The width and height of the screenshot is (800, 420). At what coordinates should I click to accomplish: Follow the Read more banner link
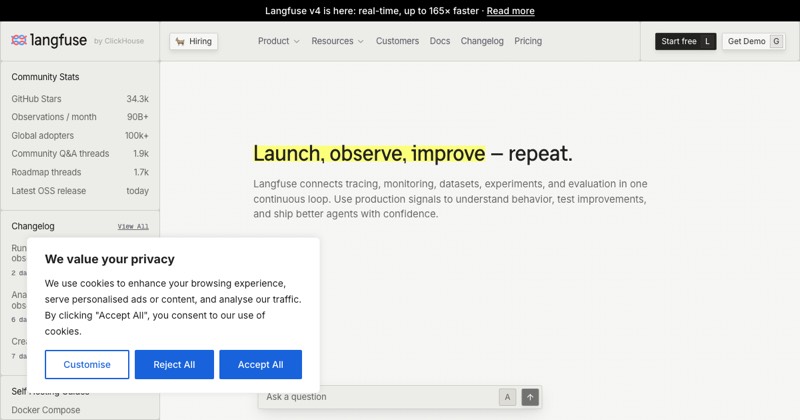[510, 11]
